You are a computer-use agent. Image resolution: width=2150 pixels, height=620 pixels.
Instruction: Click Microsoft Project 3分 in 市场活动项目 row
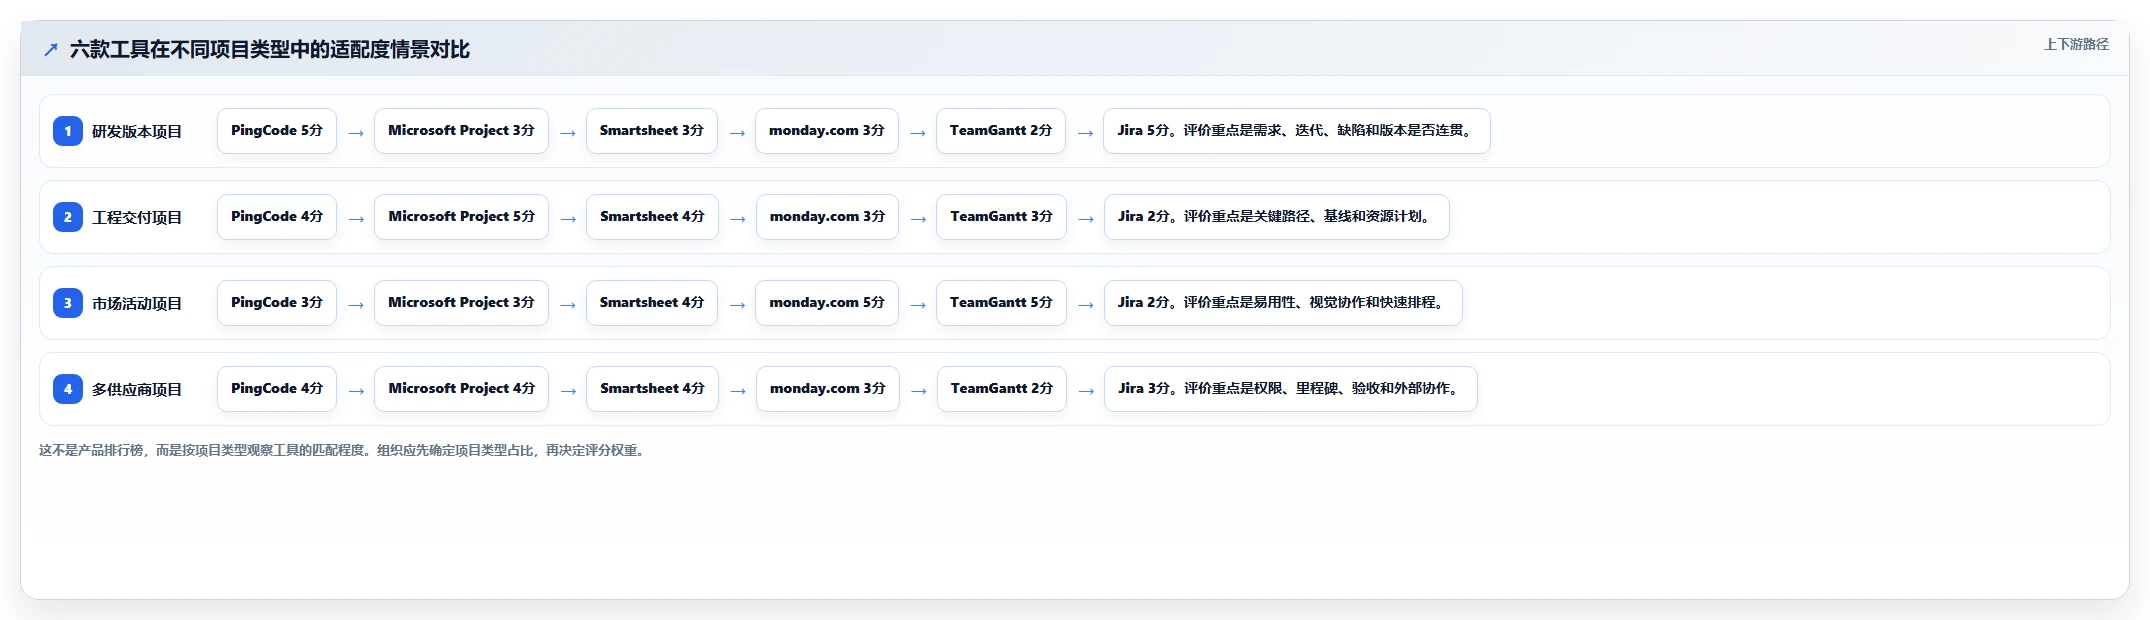click(461, 303)
